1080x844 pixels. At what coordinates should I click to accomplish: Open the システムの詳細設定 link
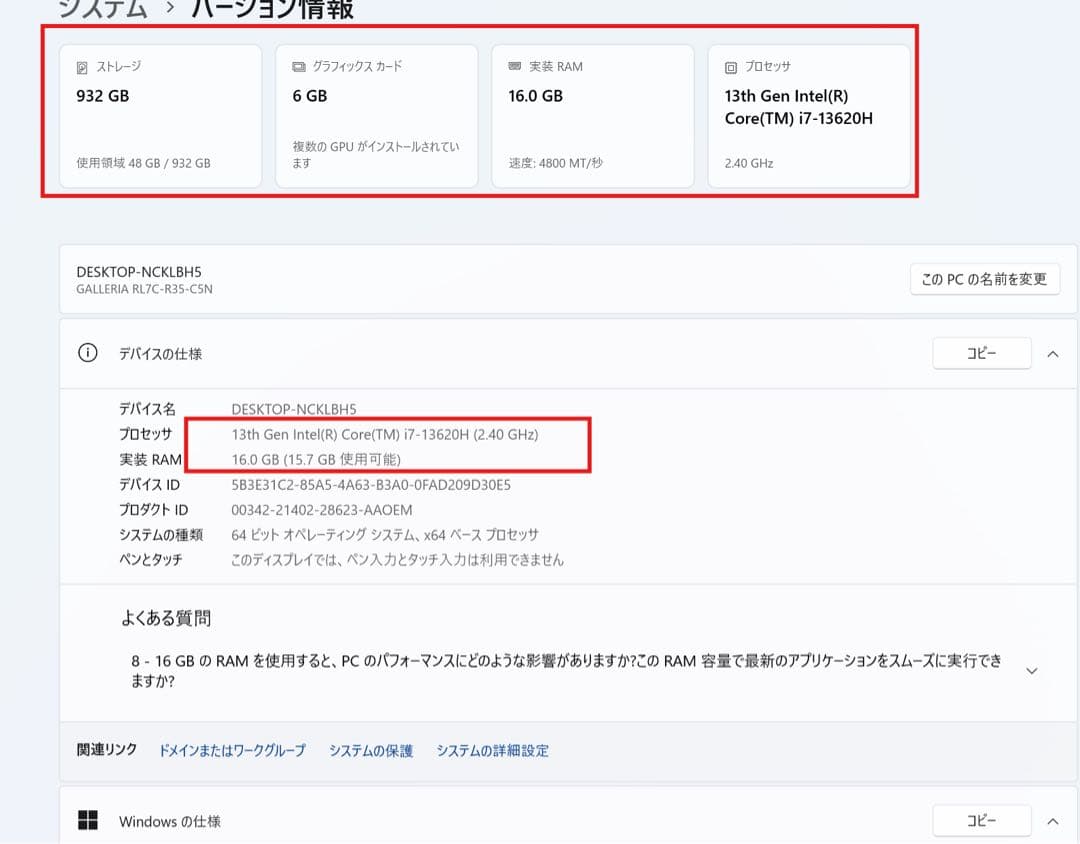[x=492, y=751]
